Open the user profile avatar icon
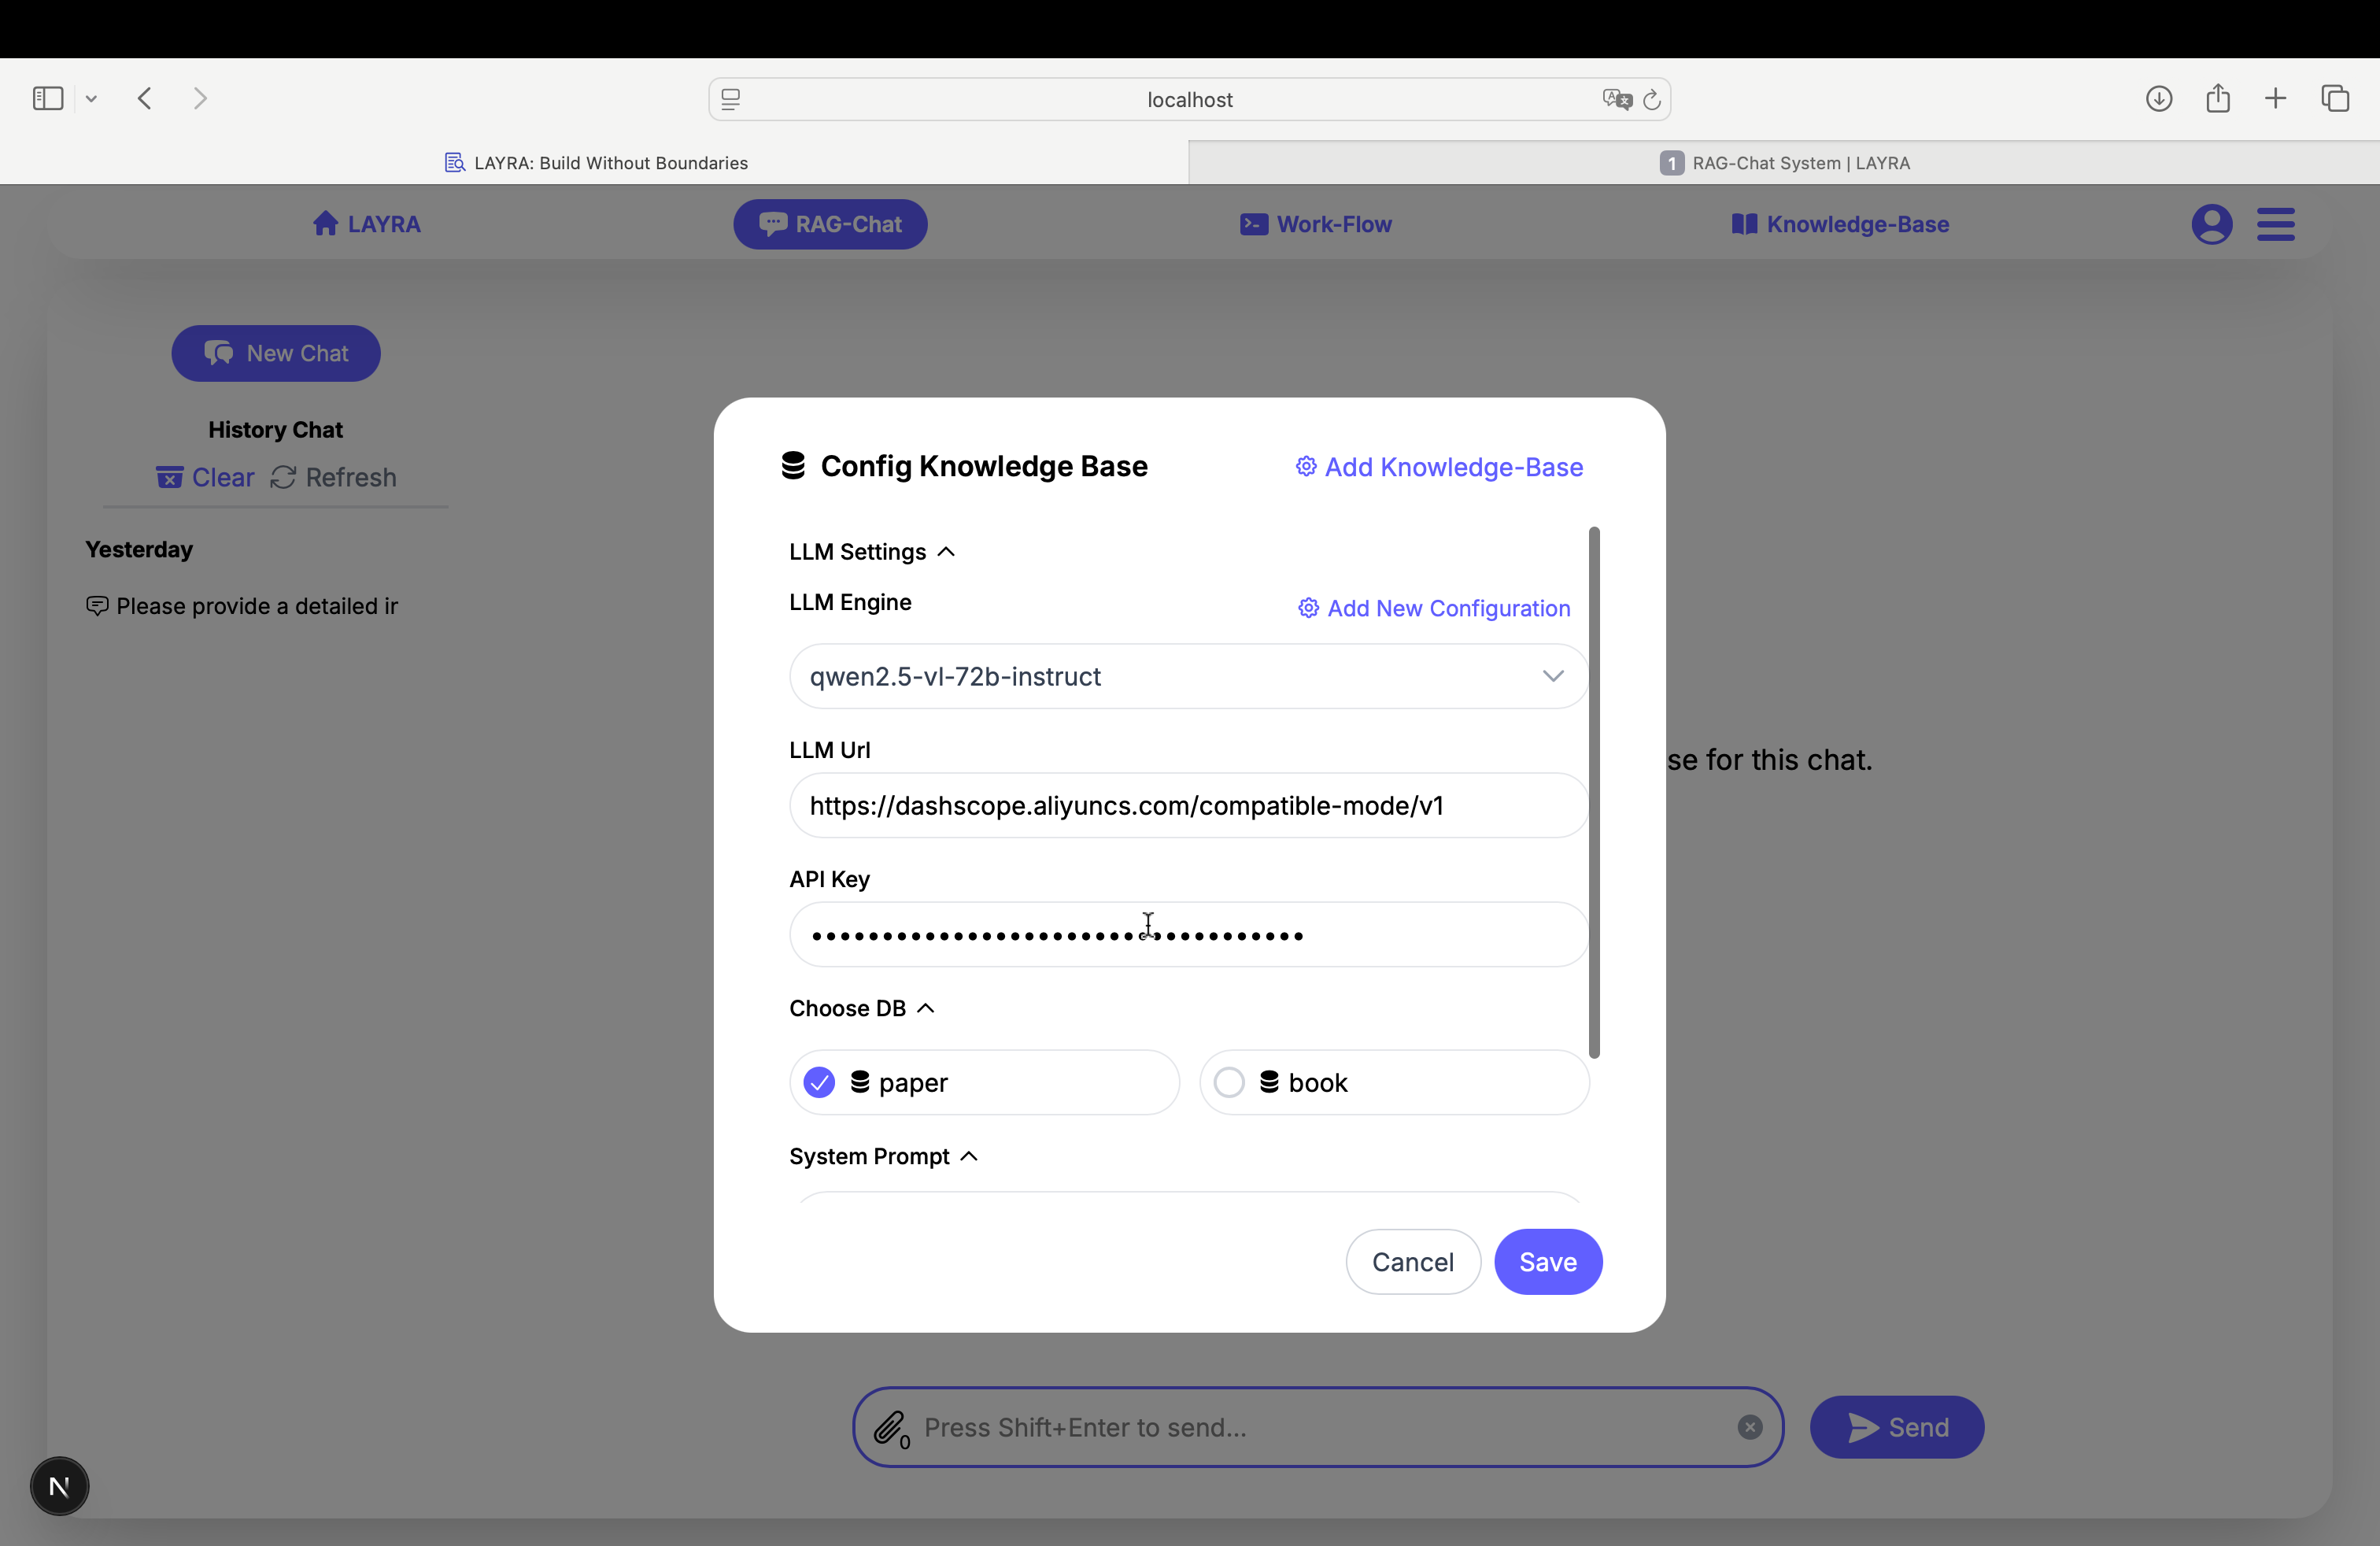Image resolution: width=2380 pixels, height=1546 pixels. (x=2212, y=224)
